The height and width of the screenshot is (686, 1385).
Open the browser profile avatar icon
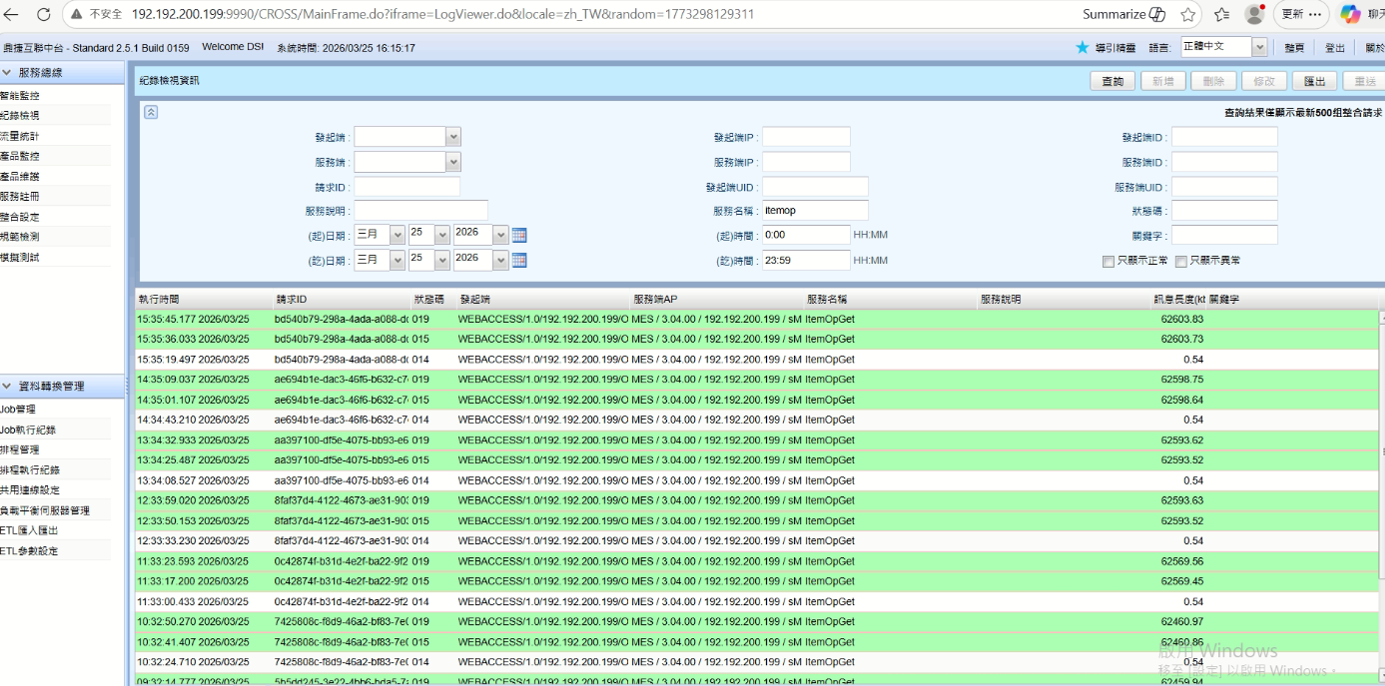[1254, 14]
